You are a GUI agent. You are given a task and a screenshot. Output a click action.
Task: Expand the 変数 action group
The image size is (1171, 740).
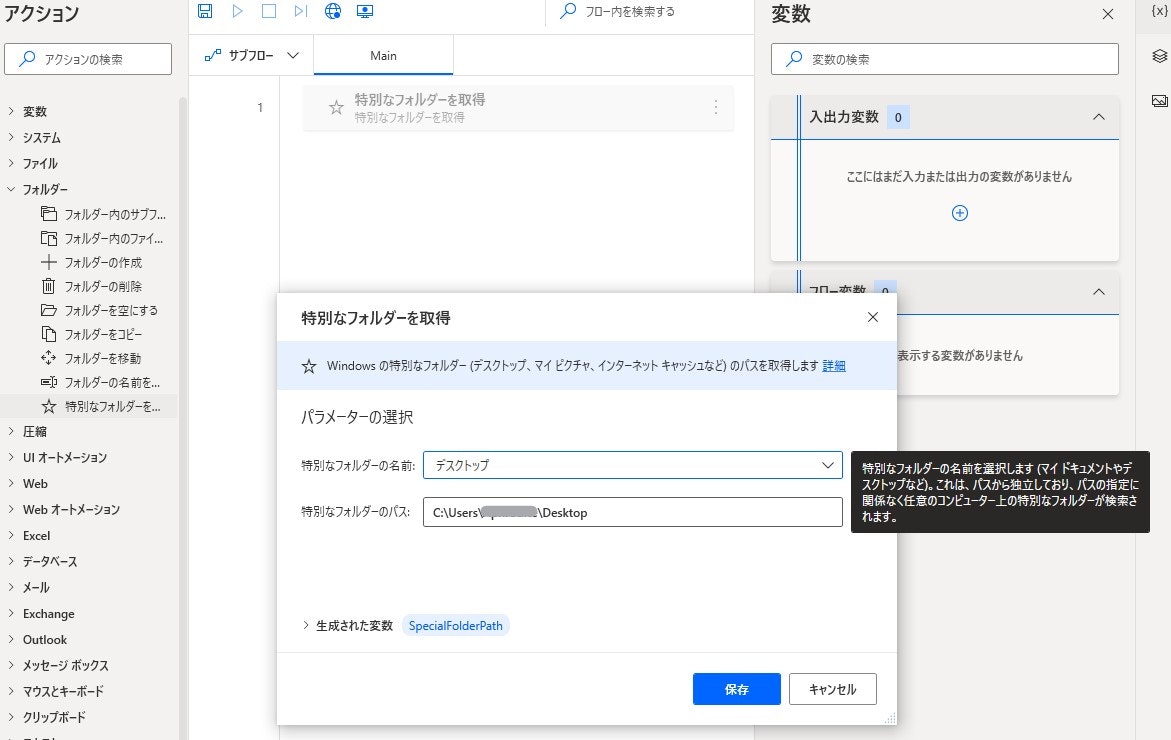click(11, 111)
